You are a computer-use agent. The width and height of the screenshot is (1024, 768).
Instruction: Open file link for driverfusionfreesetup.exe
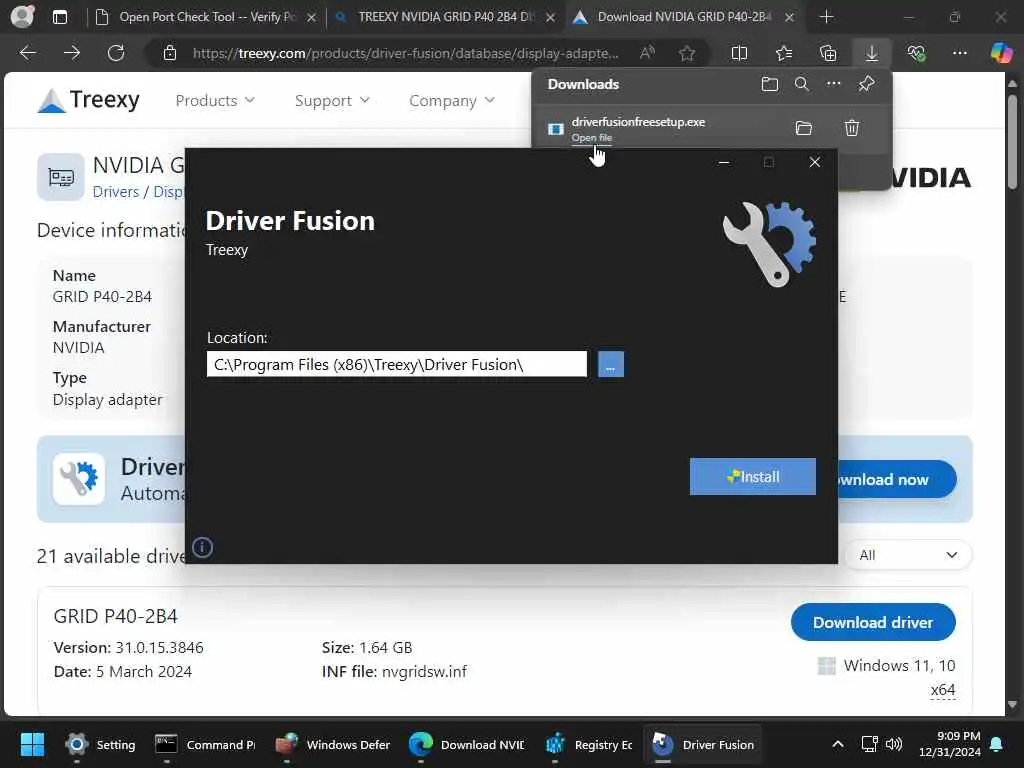point(592,138)
